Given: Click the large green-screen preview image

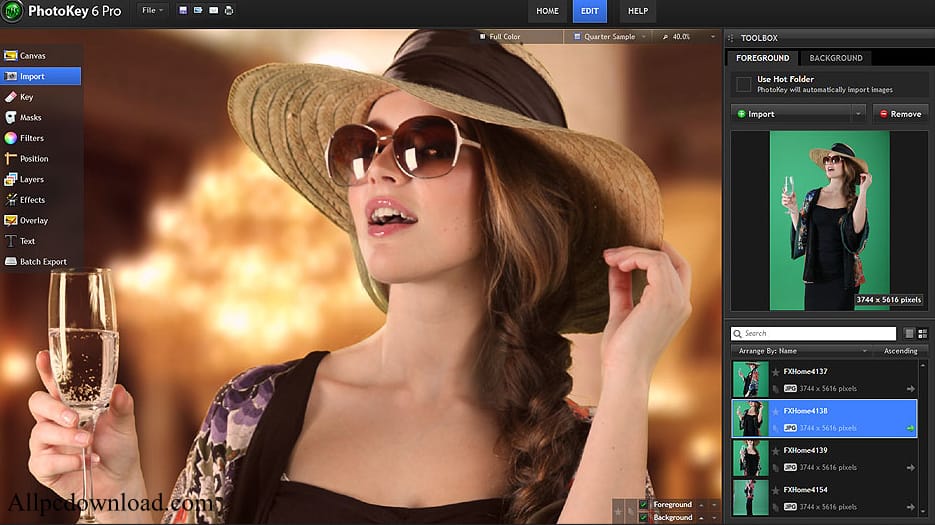Looking at the screenshot, I should click(x=829, y=220).
